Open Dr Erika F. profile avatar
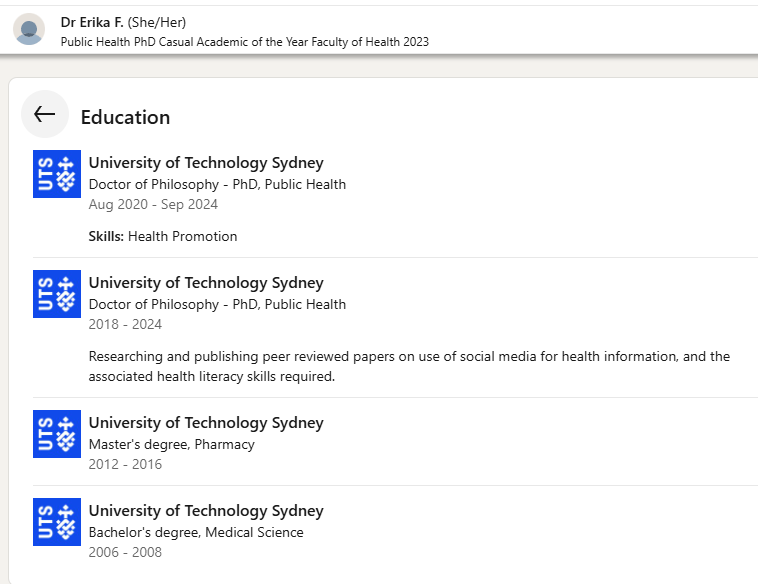Screen dimensions: 758x584 [29, 29]
